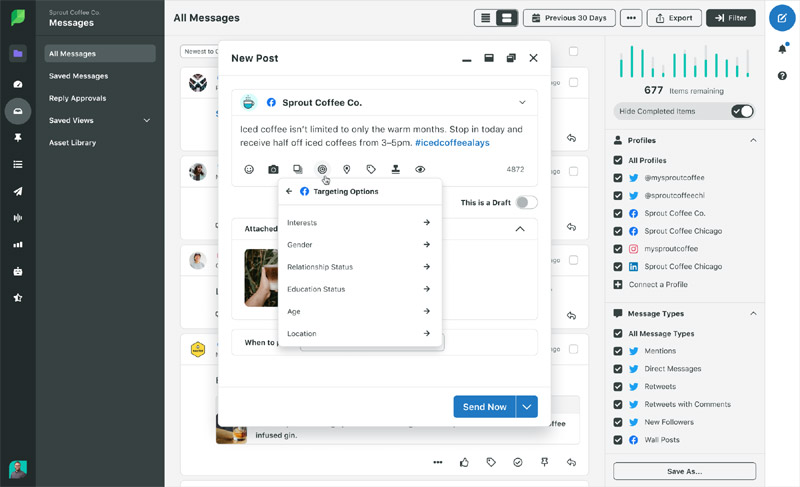
Task: Select the approval stamp icon in the composer
Action: tap(395, 169)
